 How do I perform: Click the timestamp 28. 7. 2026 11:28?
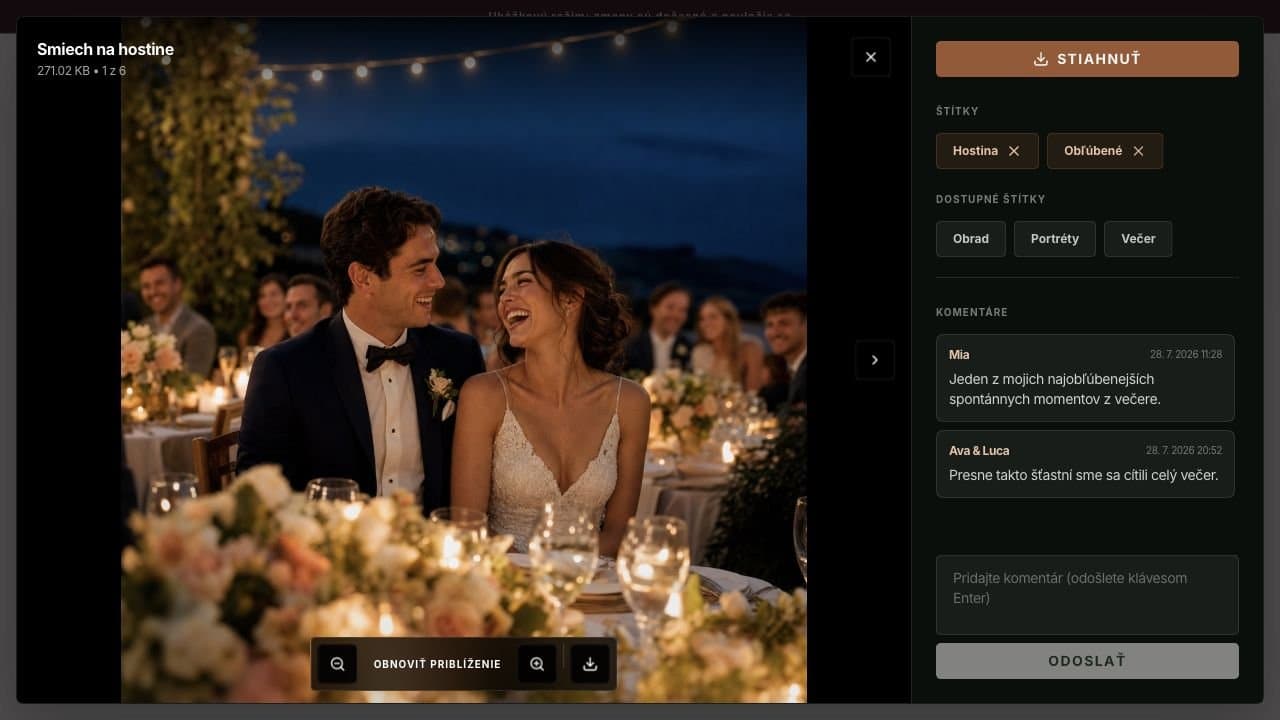click(x=1186, y=355)
